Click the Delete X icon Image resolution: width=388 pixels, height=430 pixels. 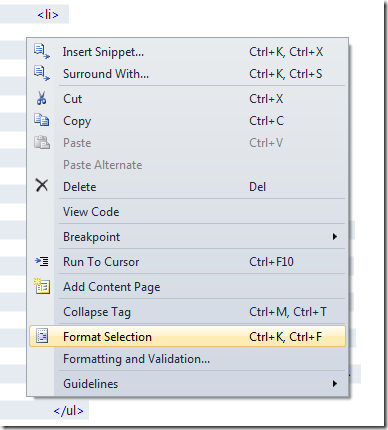click(x=42, y=185)
